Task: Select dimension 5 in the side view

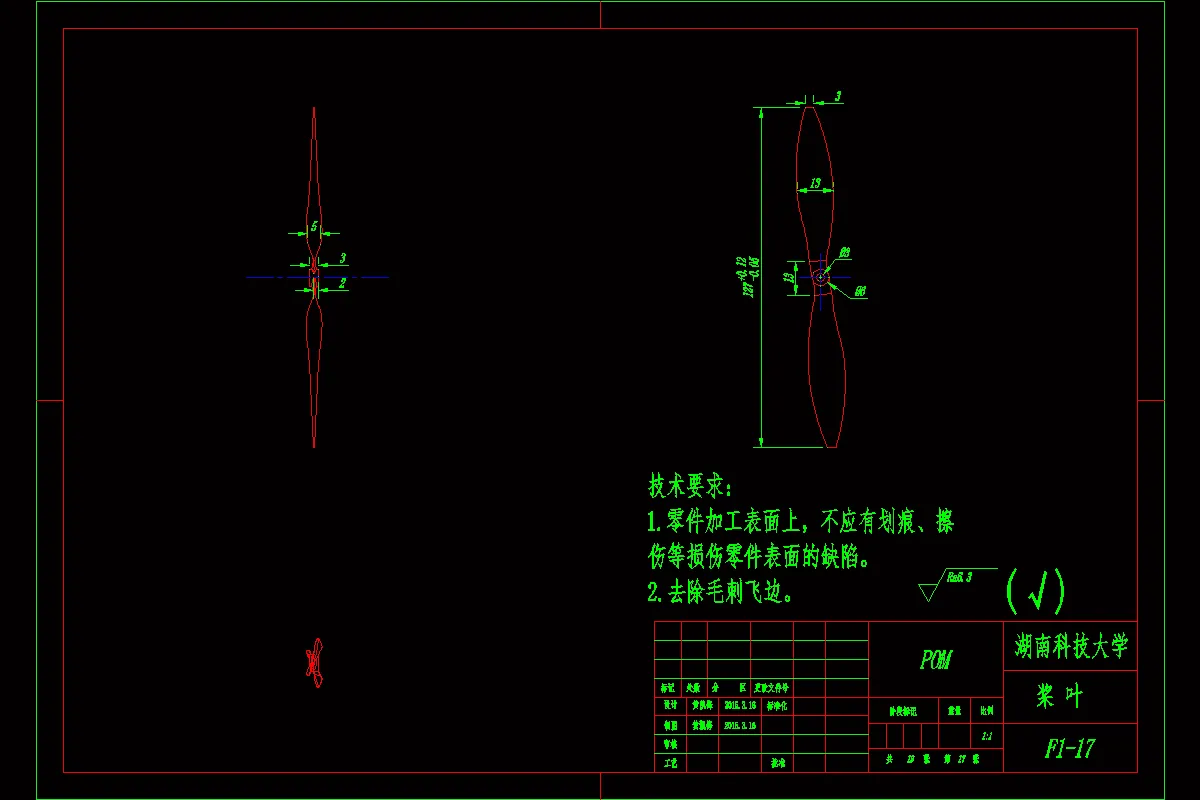Action: [x=314, y=226]
